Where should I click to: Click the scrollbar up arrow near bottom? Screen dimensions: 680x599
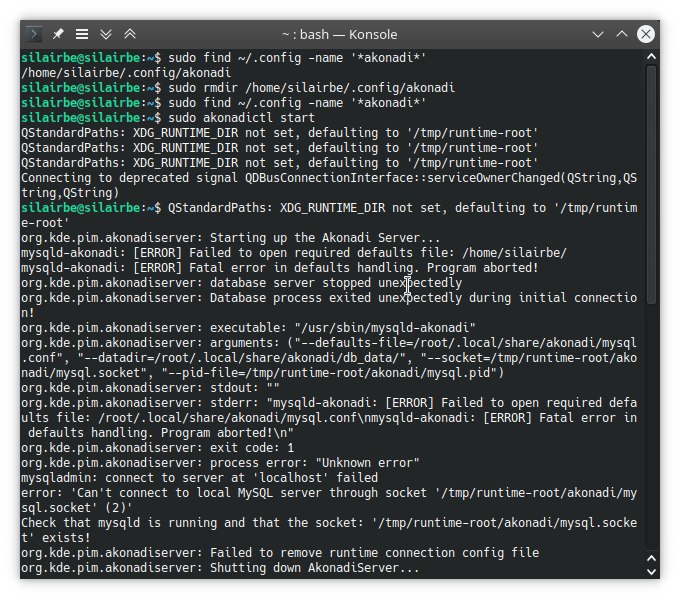click(x=651, y=558)
